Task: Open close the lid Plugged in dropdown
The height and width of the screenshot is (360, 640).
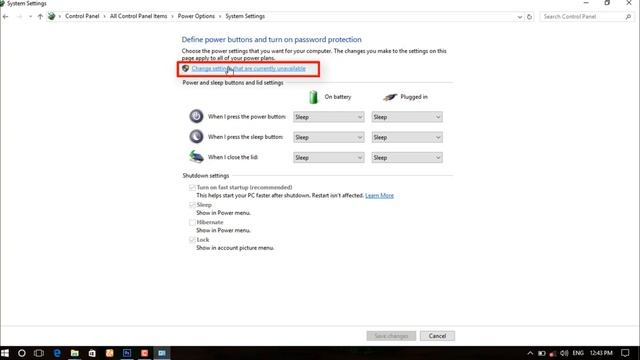Action: [407, 158]
